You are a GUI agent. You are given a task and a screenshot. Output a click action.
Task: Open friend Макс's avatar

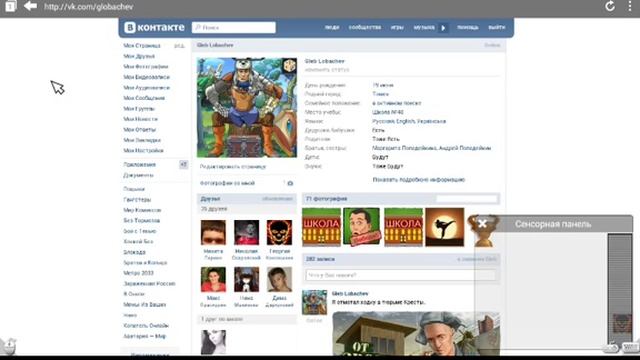[213, 280]
